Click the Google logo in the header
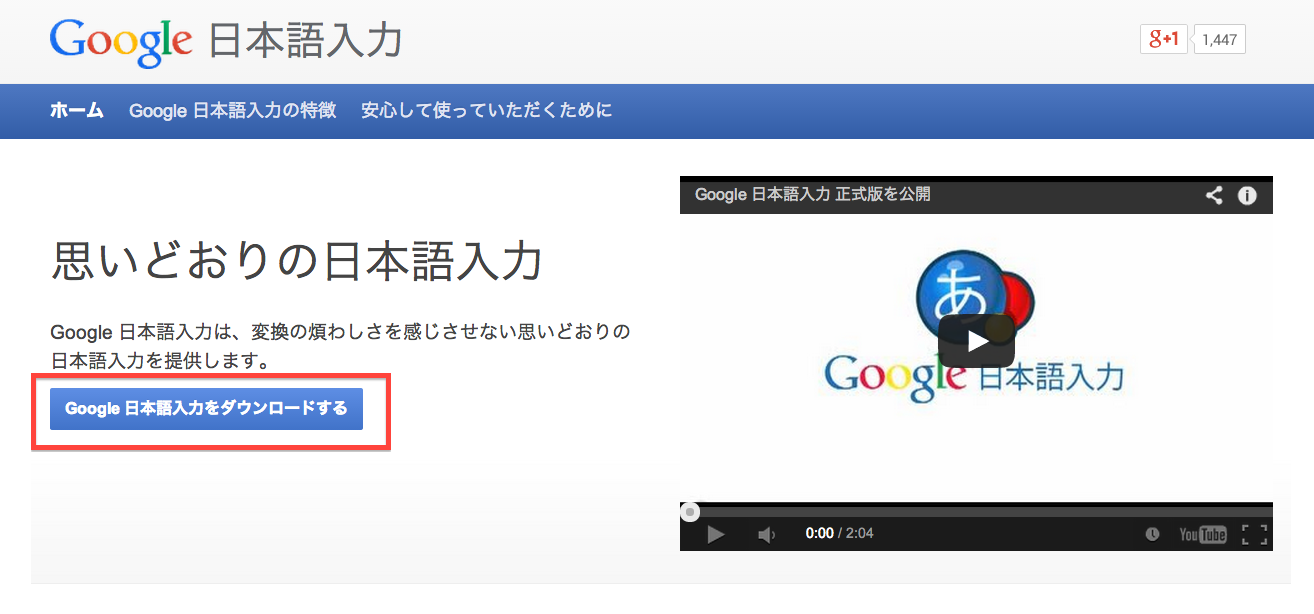 (x=120, y=42)
